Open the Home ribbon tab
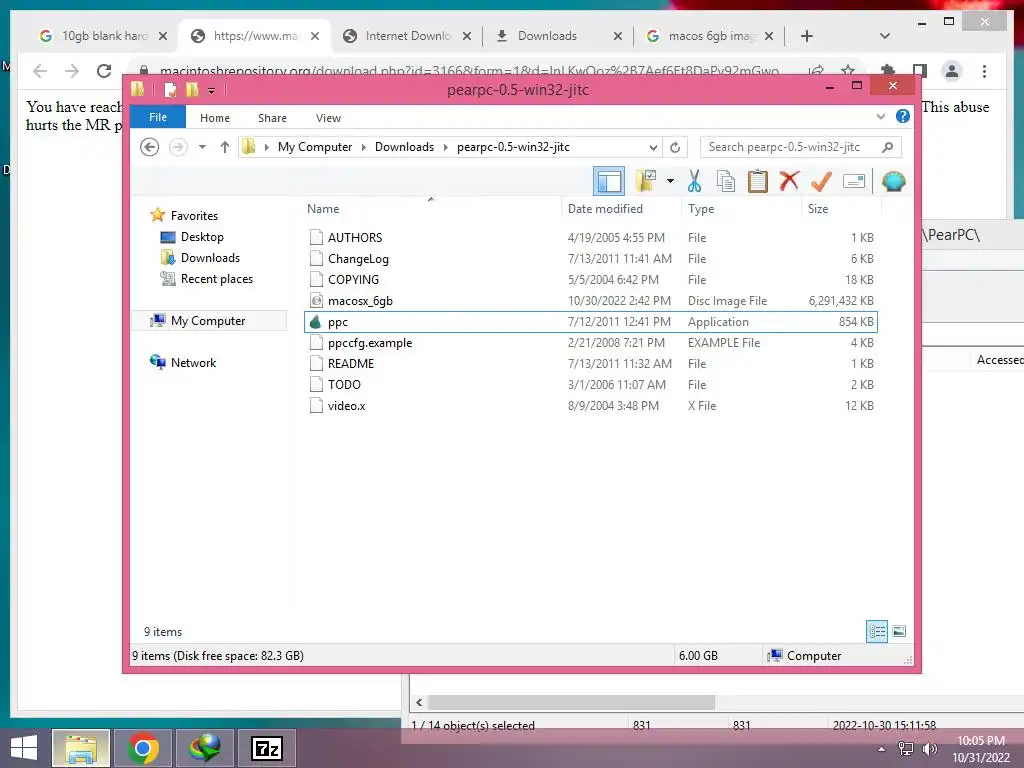Image resolution: width=1024 pixels, height=768 pixels. [x=215, y=118]
